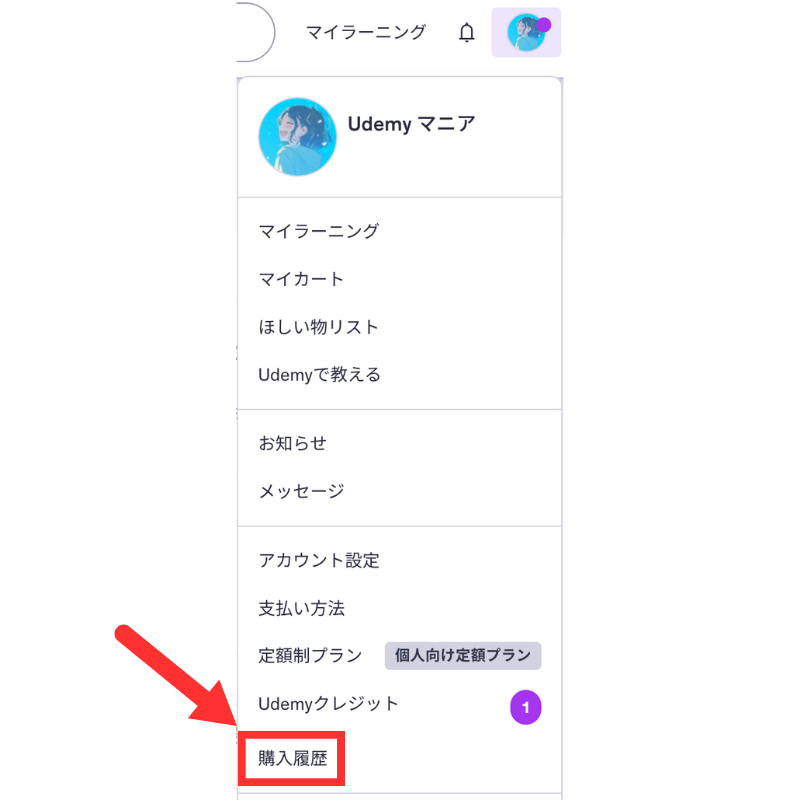Open メッセージ menu item
Viewport: 800px width, 800px height.
[301, 491]
